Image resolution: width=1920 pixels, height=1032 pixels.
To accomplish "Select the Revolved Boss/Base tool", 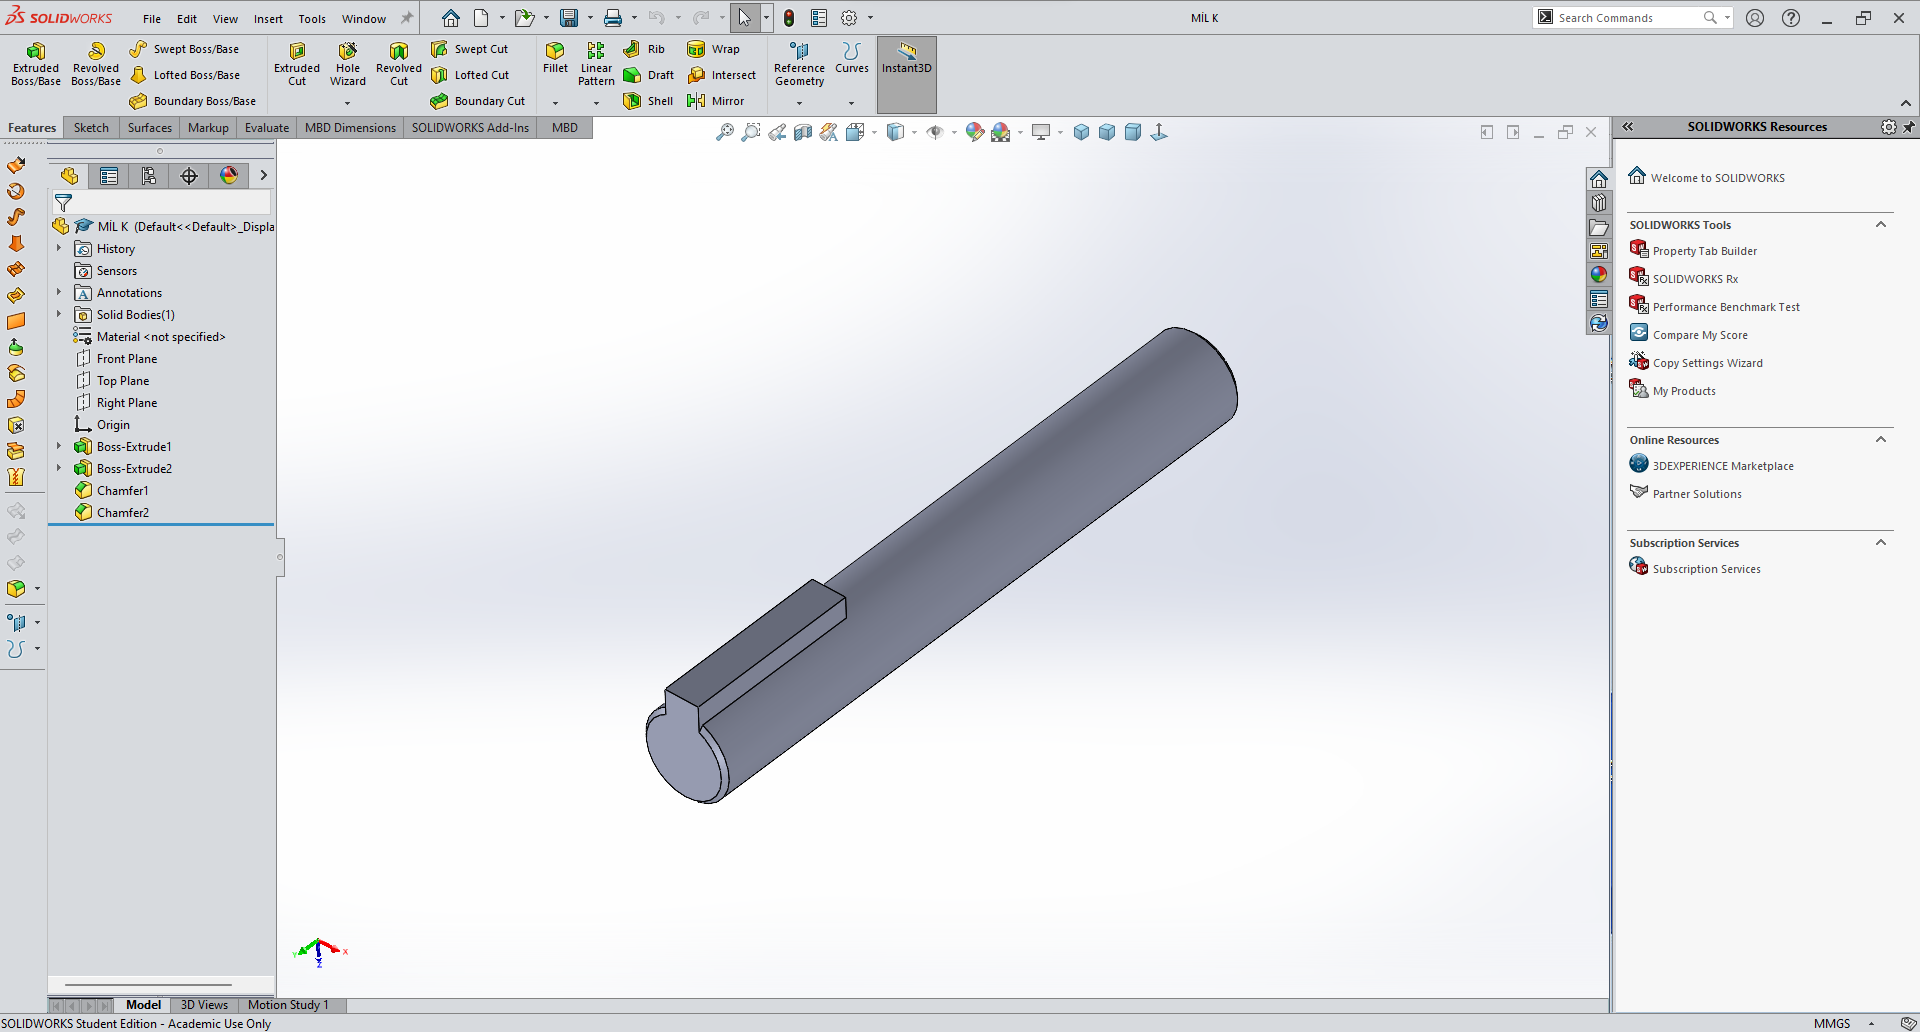I will pyautogui.click(x=96, y=64).
